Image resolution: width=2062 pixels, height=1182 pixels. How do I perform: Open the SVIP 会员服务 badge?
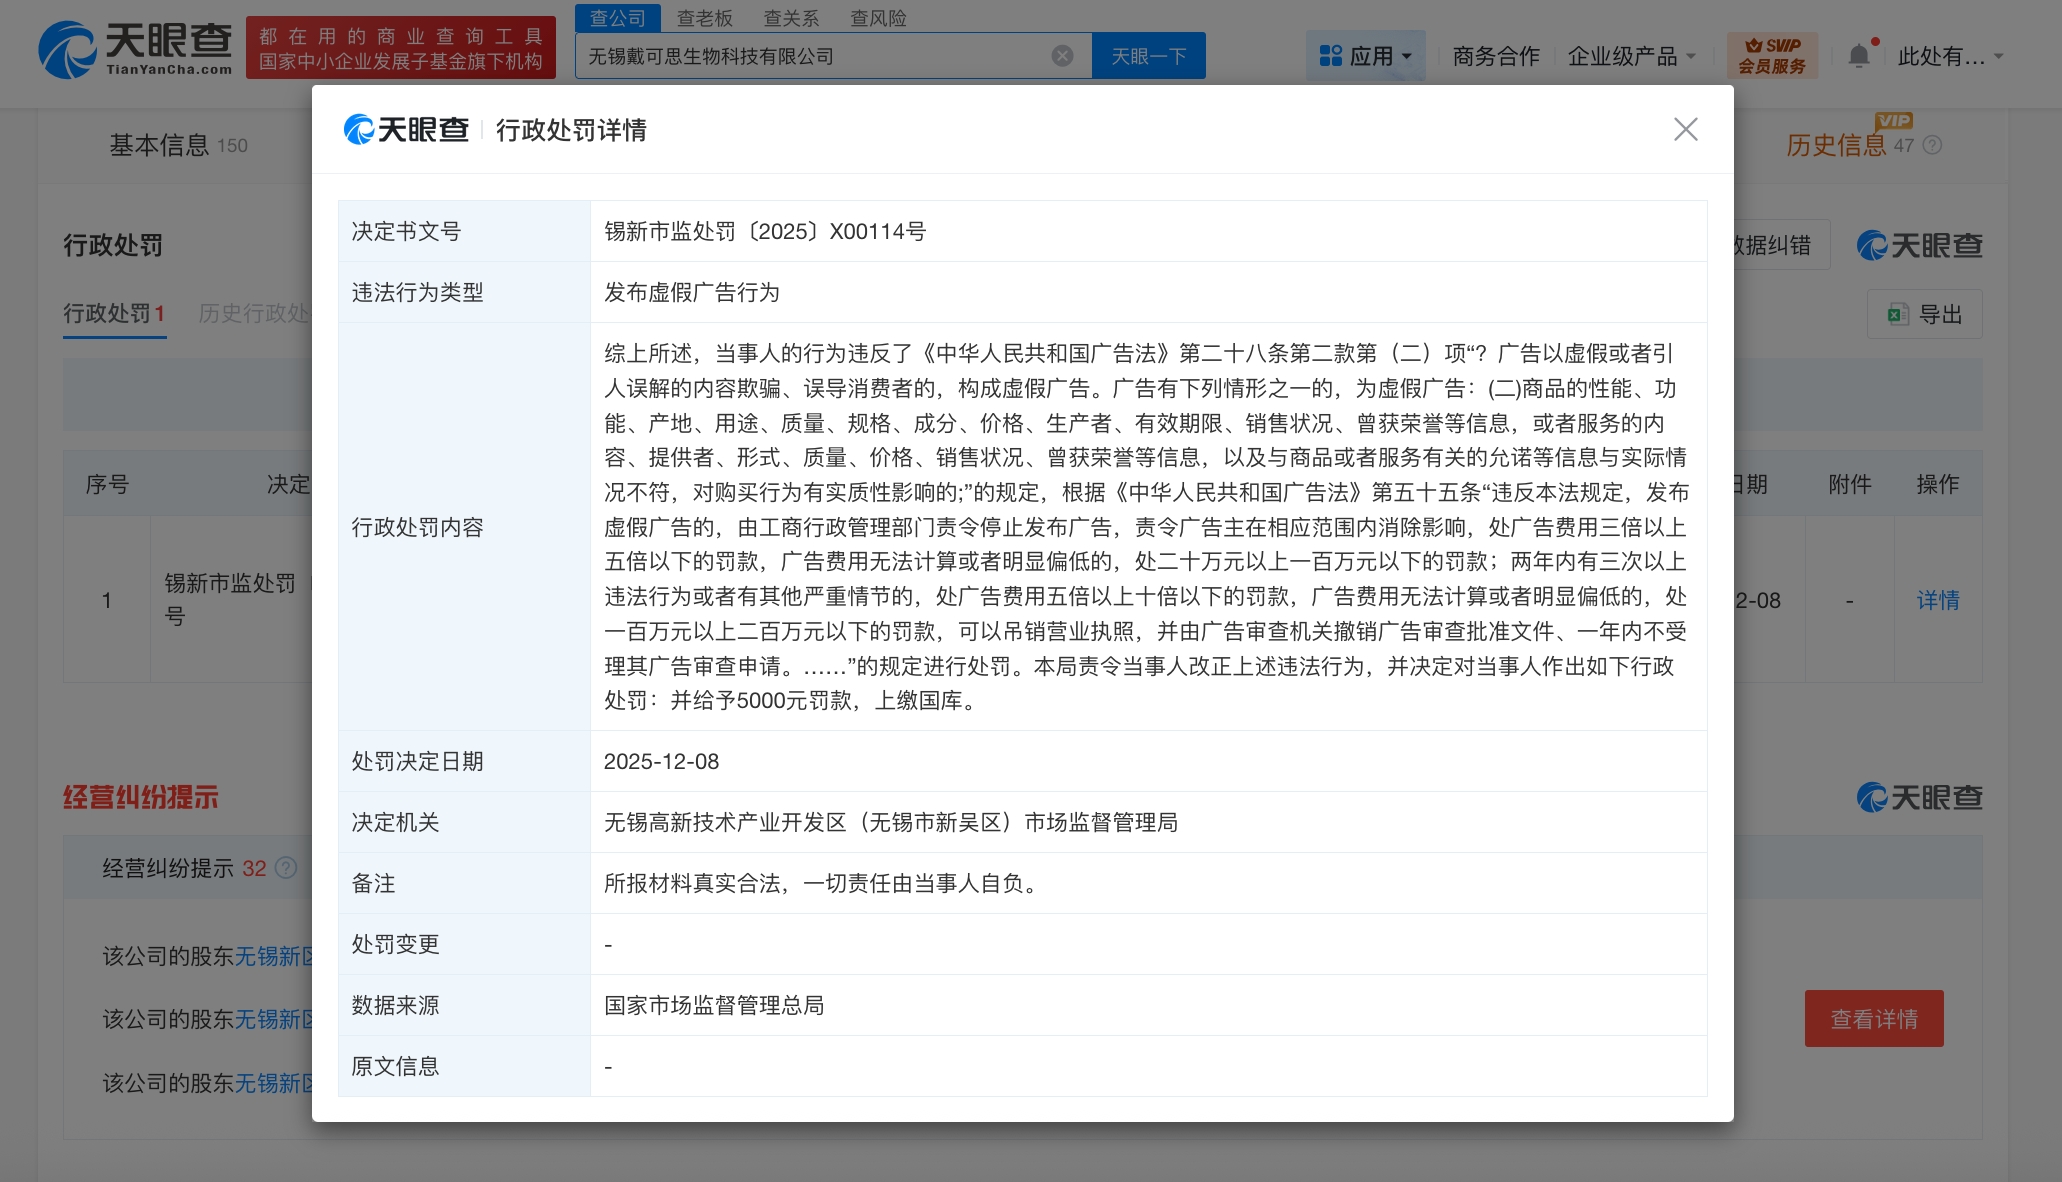click(1772, 56)
